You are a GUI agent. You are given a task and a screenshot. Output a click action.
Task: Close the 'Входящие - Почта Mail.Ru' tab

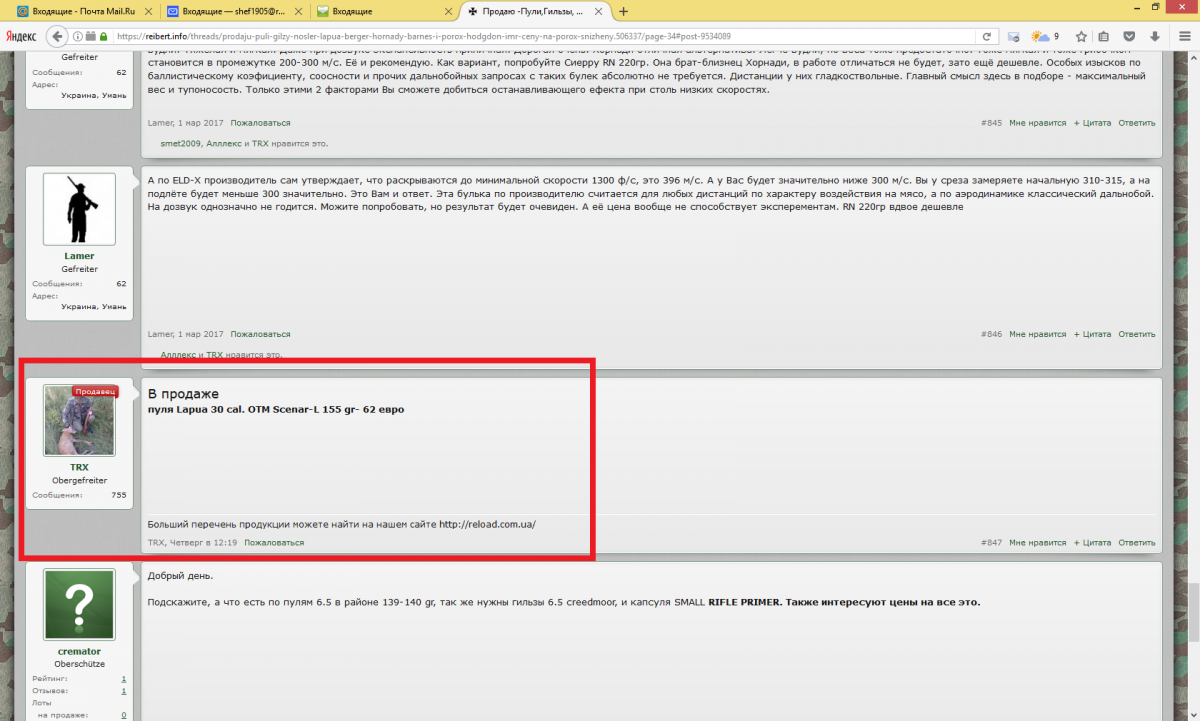coord(147,11)
